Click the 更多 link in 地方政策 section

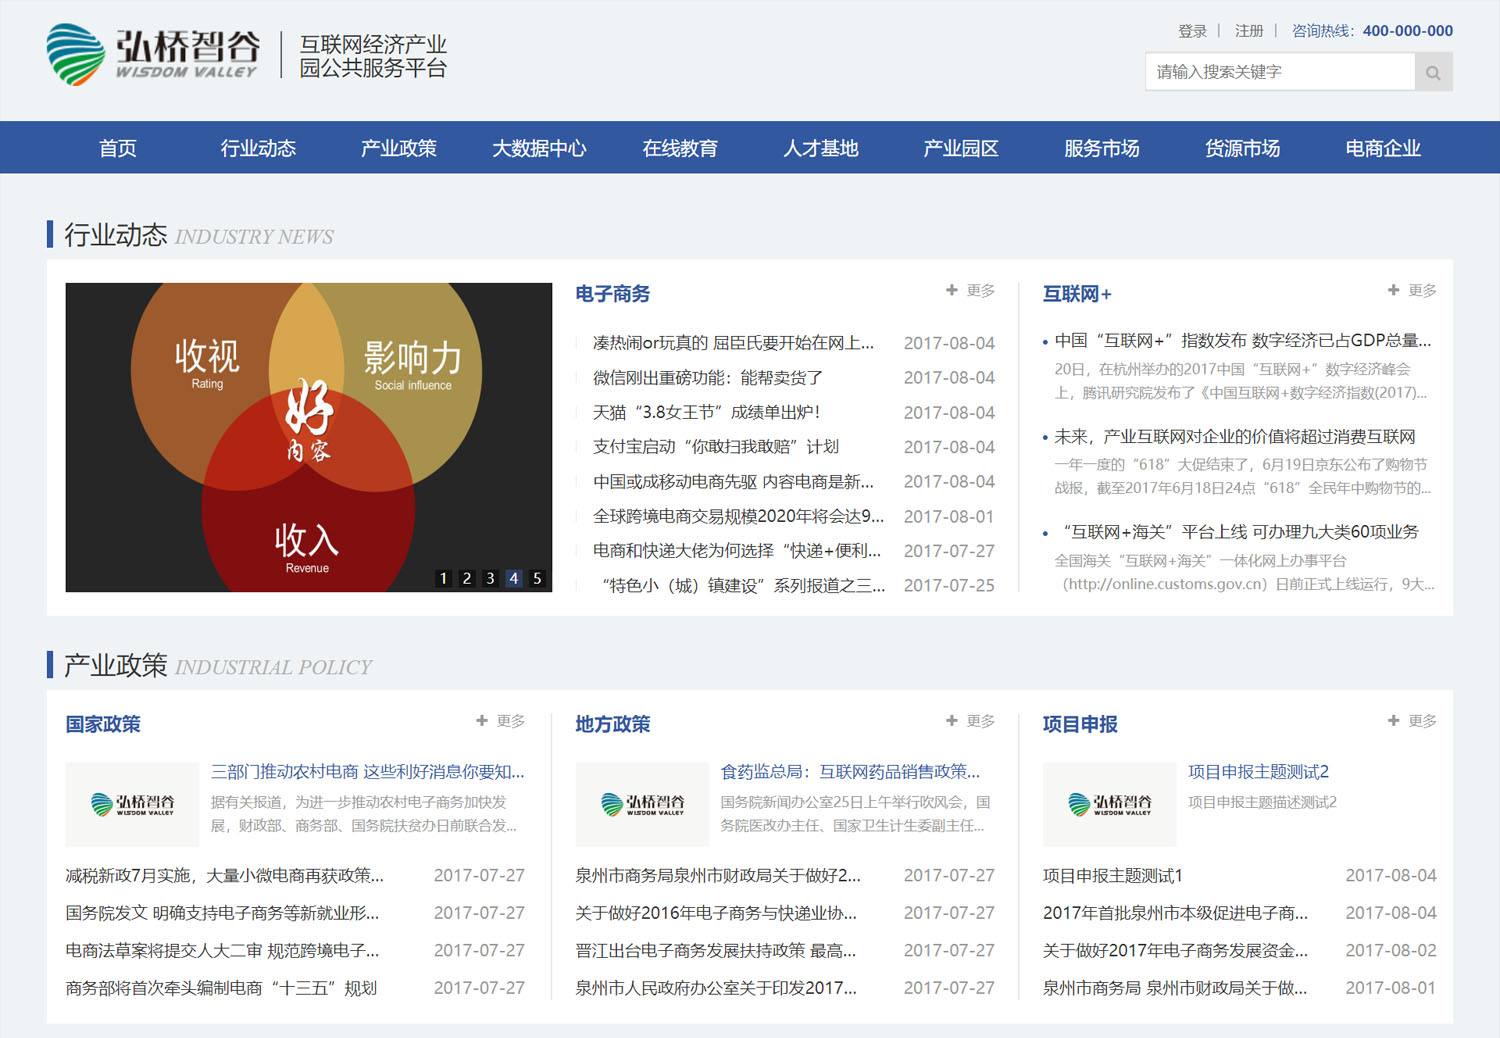pyautogui.click(x=981, y=720)
